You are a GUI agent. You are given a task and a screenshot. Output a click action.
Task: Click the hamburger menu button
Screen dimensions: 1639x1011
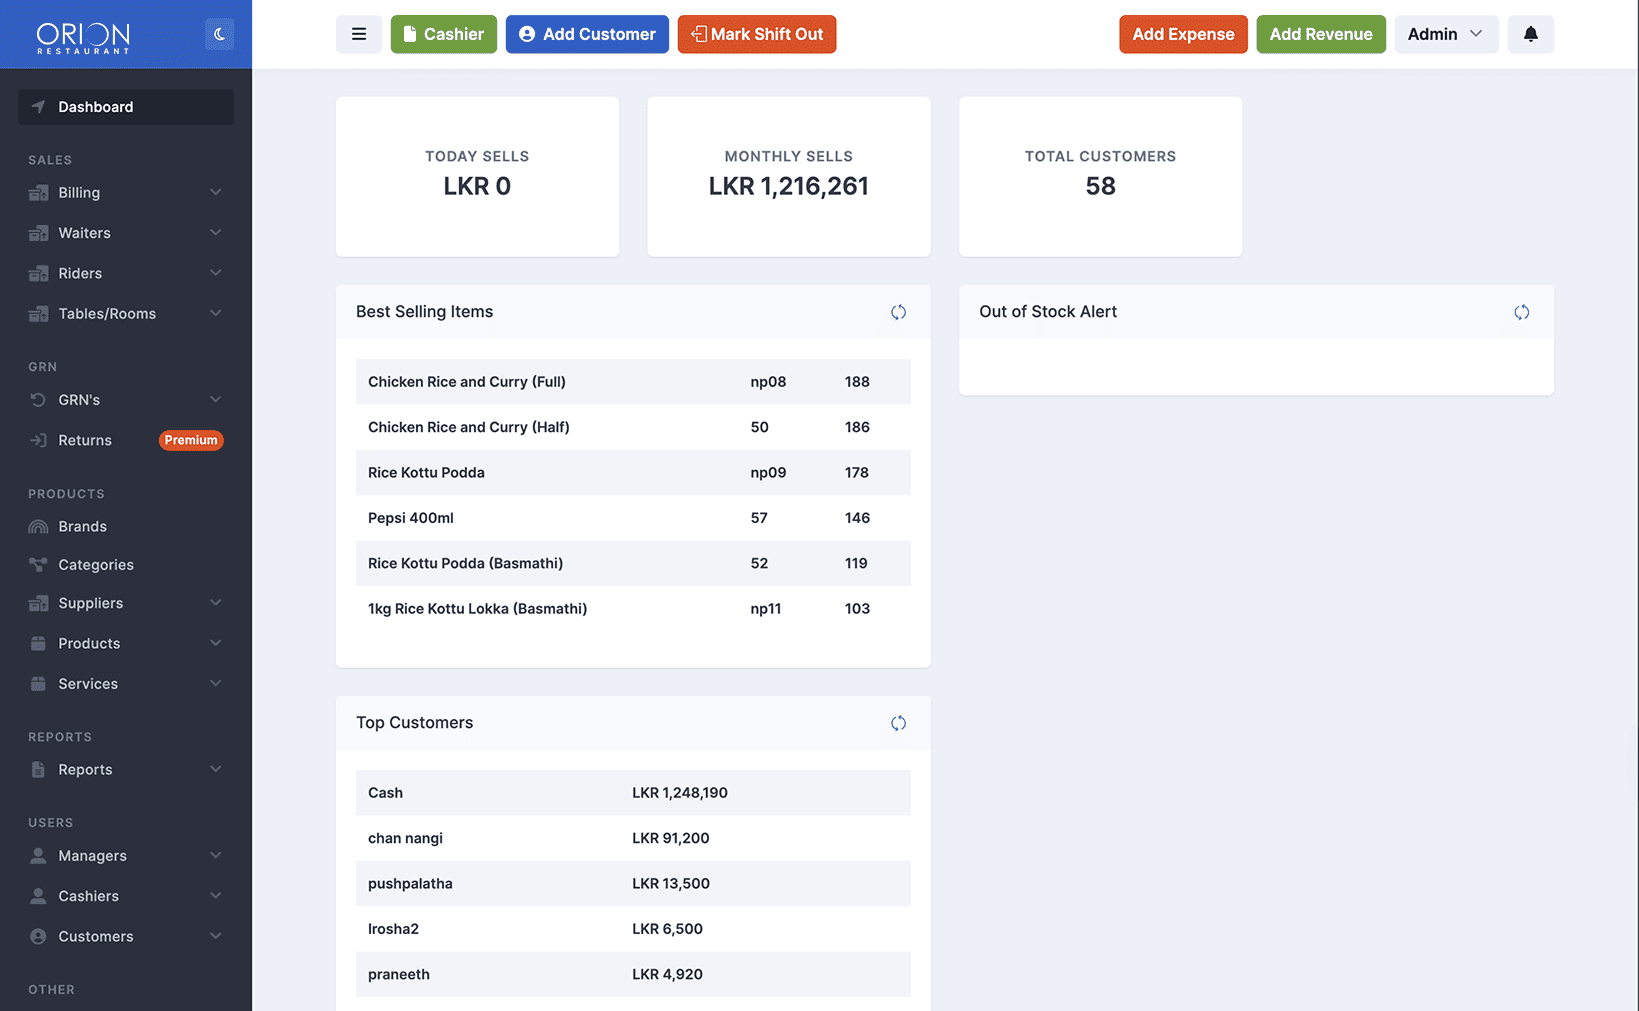[x=359, y=34]
